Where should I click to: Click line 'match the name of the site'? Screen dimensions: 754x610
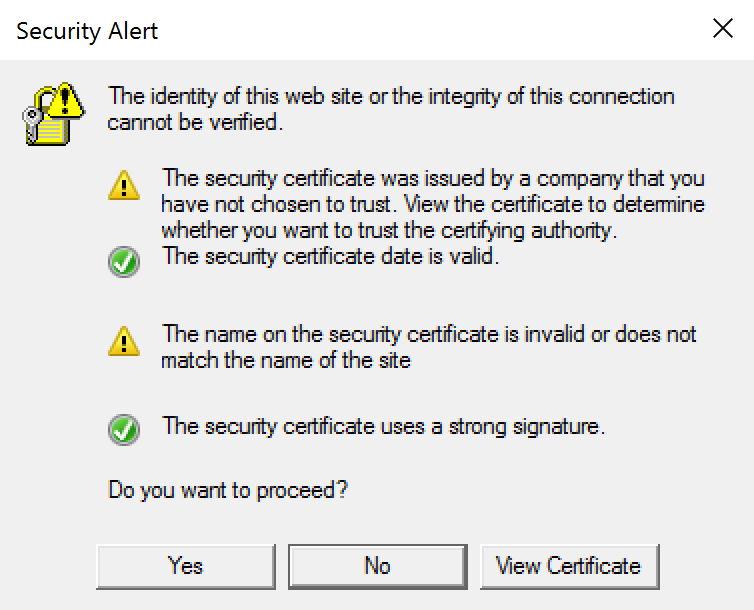click(x=286, y=360)
